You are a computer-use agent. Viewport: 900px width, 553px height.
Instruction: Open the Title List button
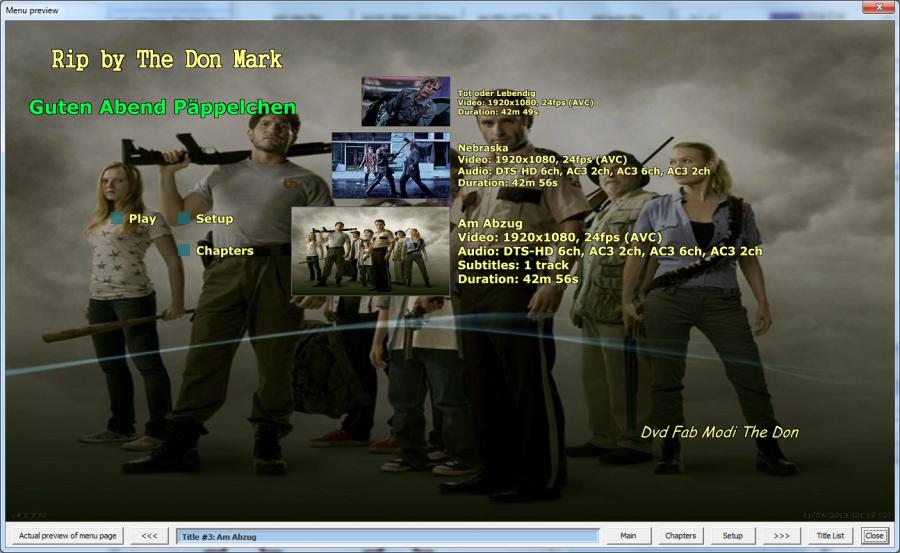coord(830,536)
